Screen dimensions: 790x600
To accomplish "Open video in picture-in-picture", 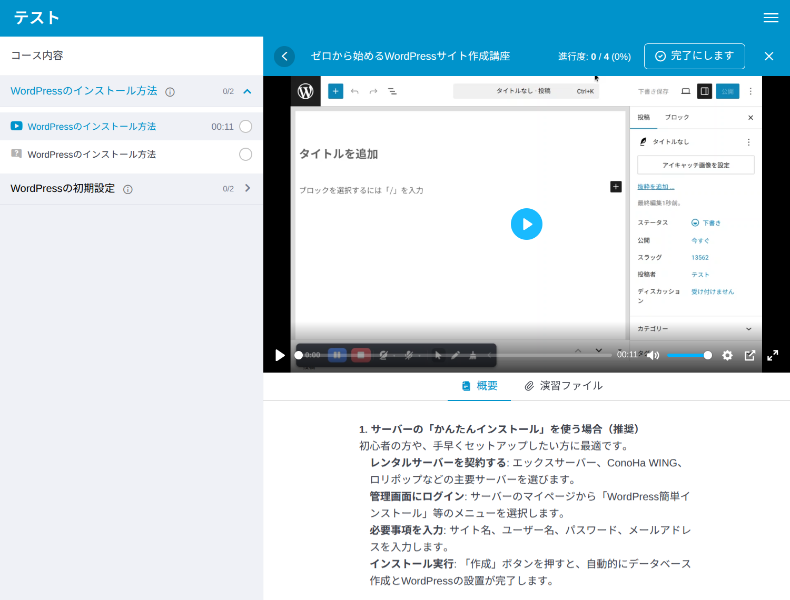I will (750, 355).
